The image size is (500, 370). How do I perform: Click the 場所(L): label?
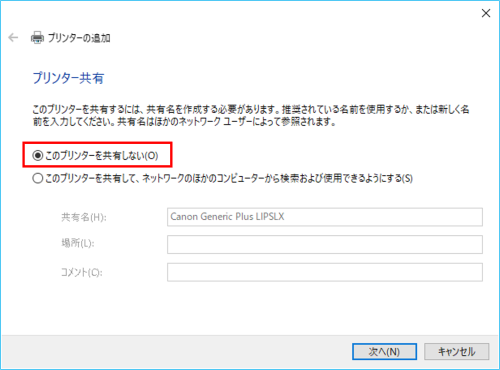[78, 243]
